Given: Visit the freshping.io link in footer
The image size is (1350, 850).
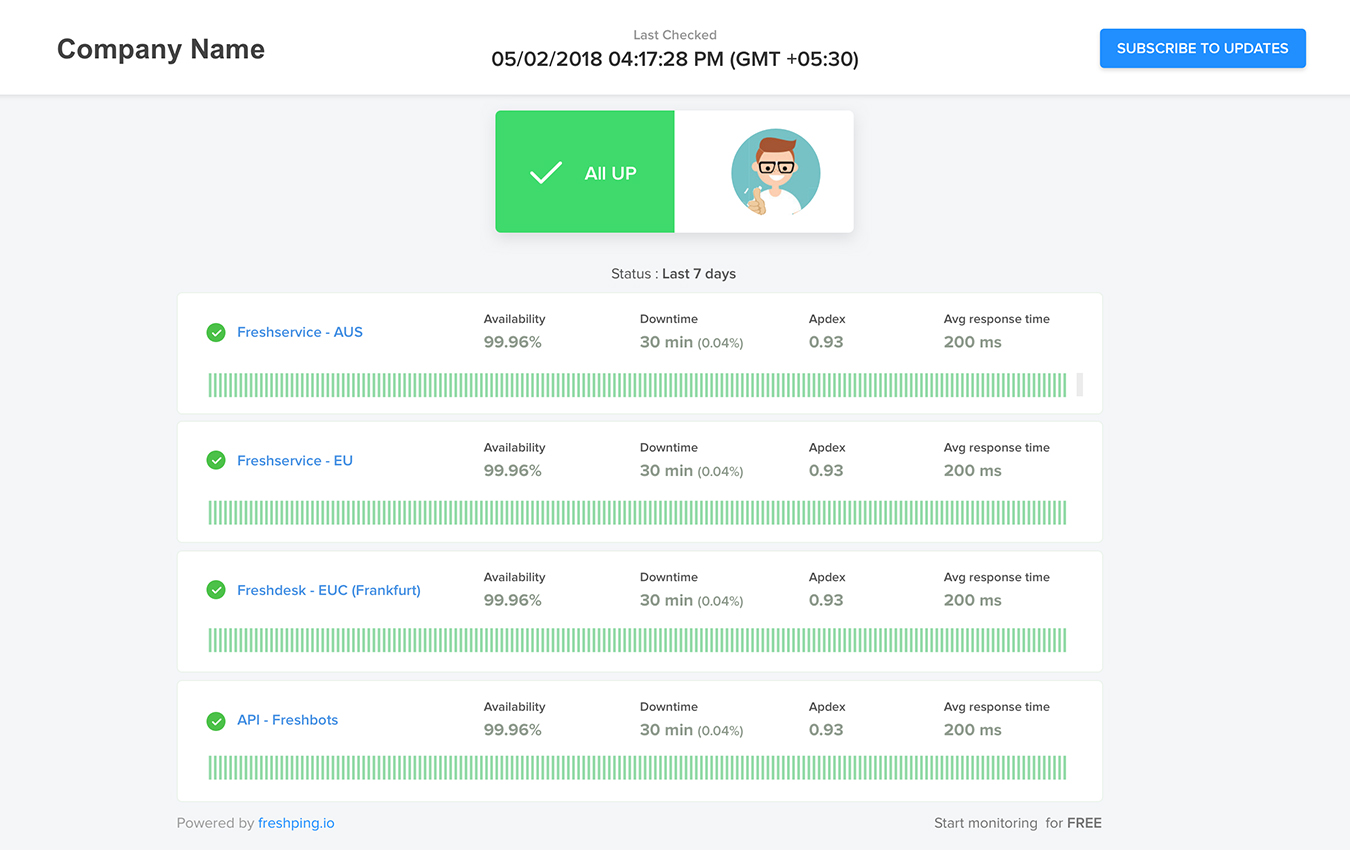Looking at the screenshot, I should point(296,823).
